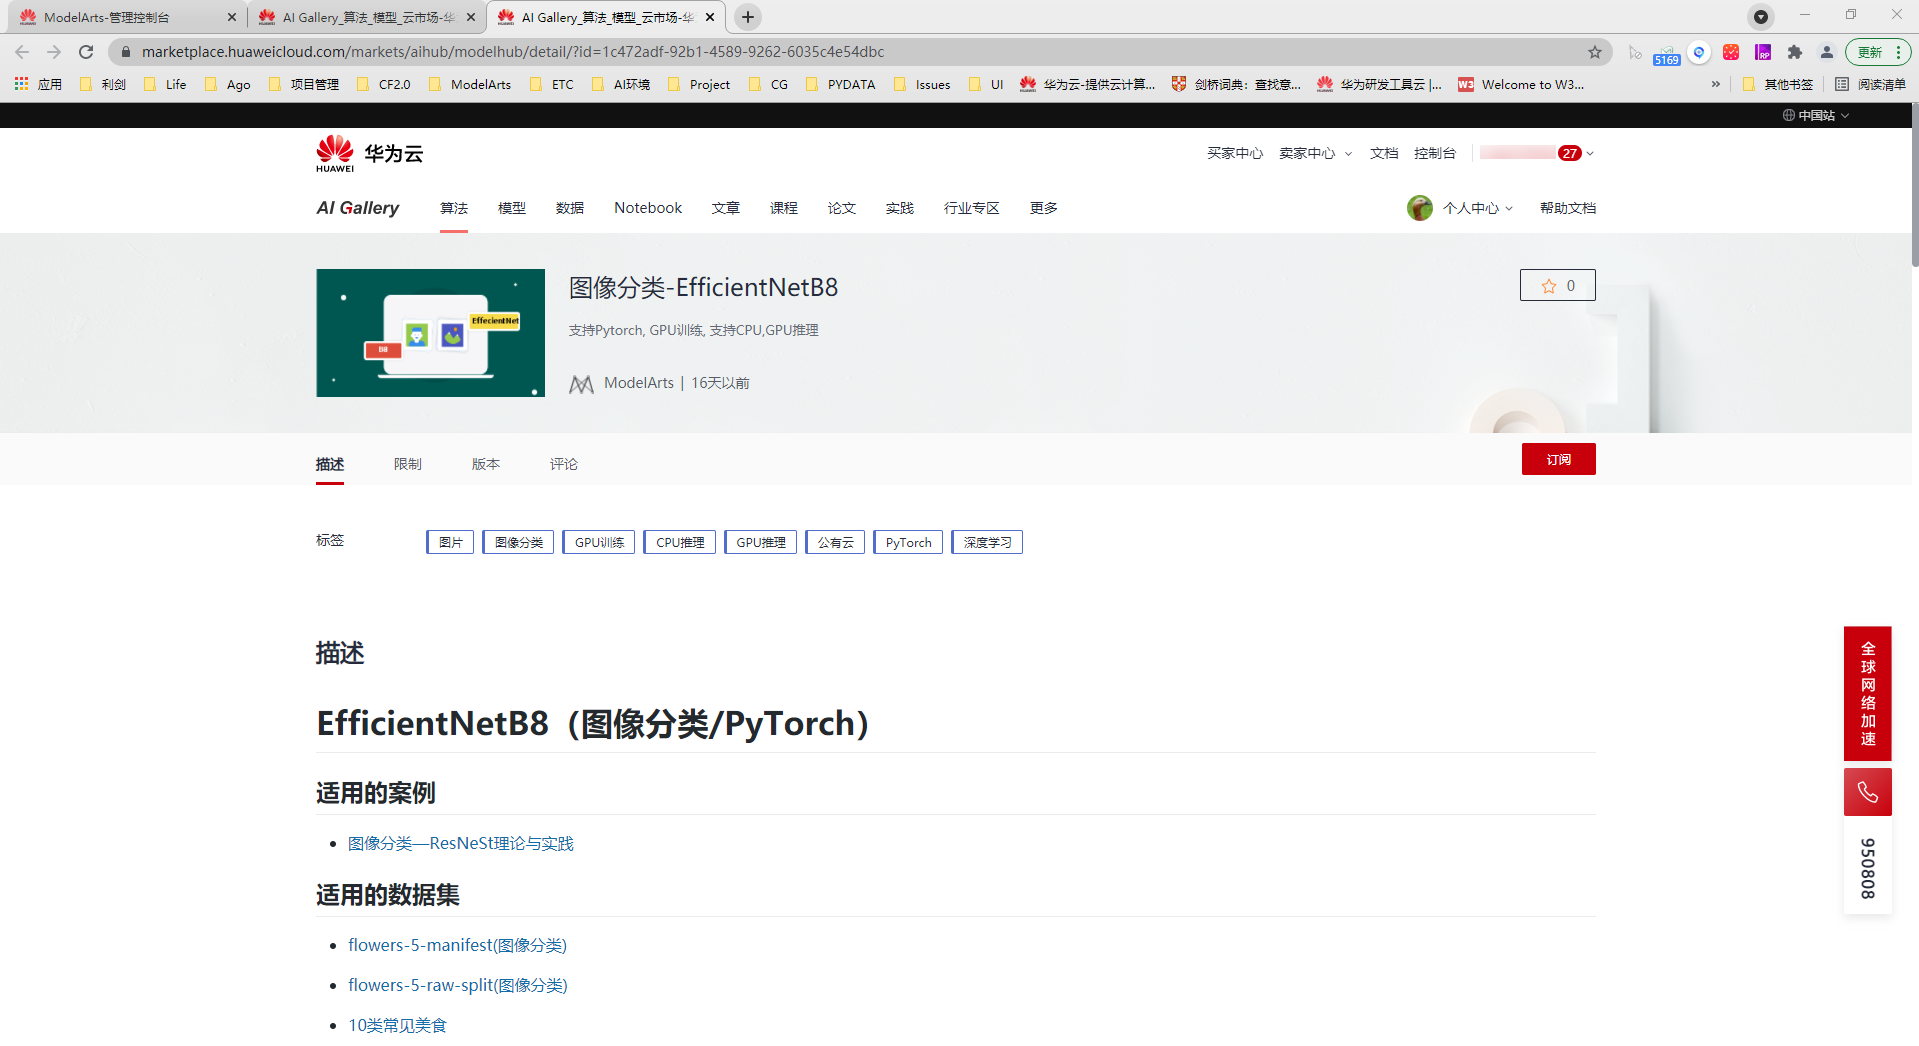Switch to the ModelArts-管理控制台 browser tab
The height and width of the screenshot is (1046, 1919).
click(x=127, y=17)
